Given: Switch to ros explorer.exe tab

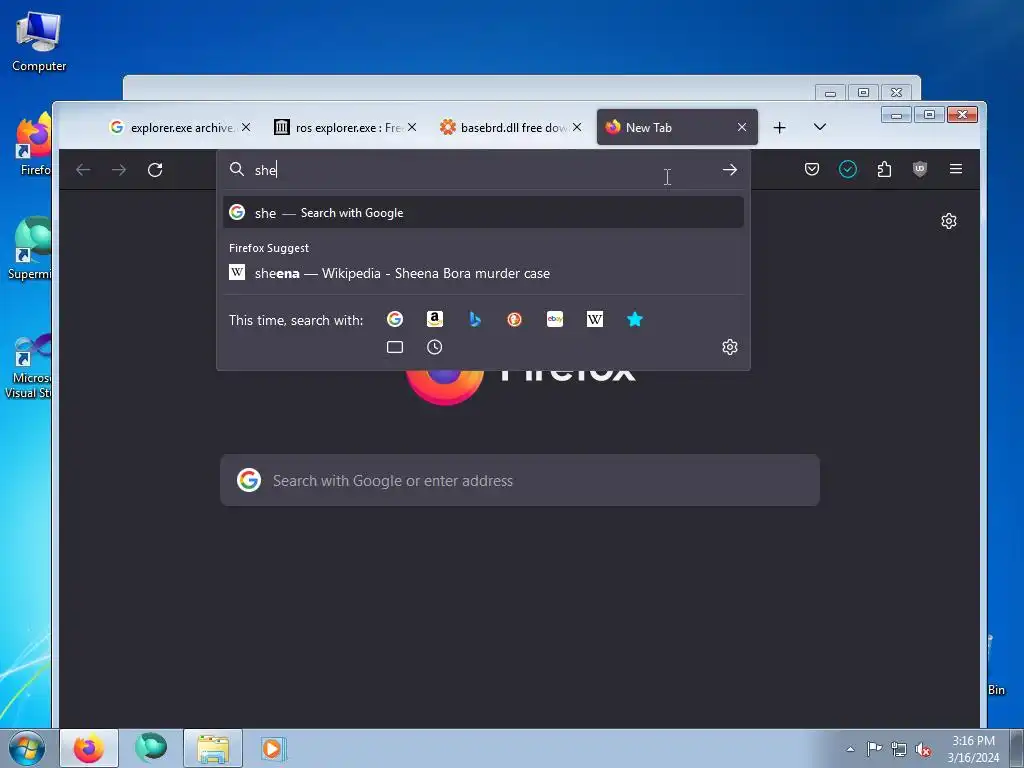Looking at the screenshot, I should (x=346, y=127).
